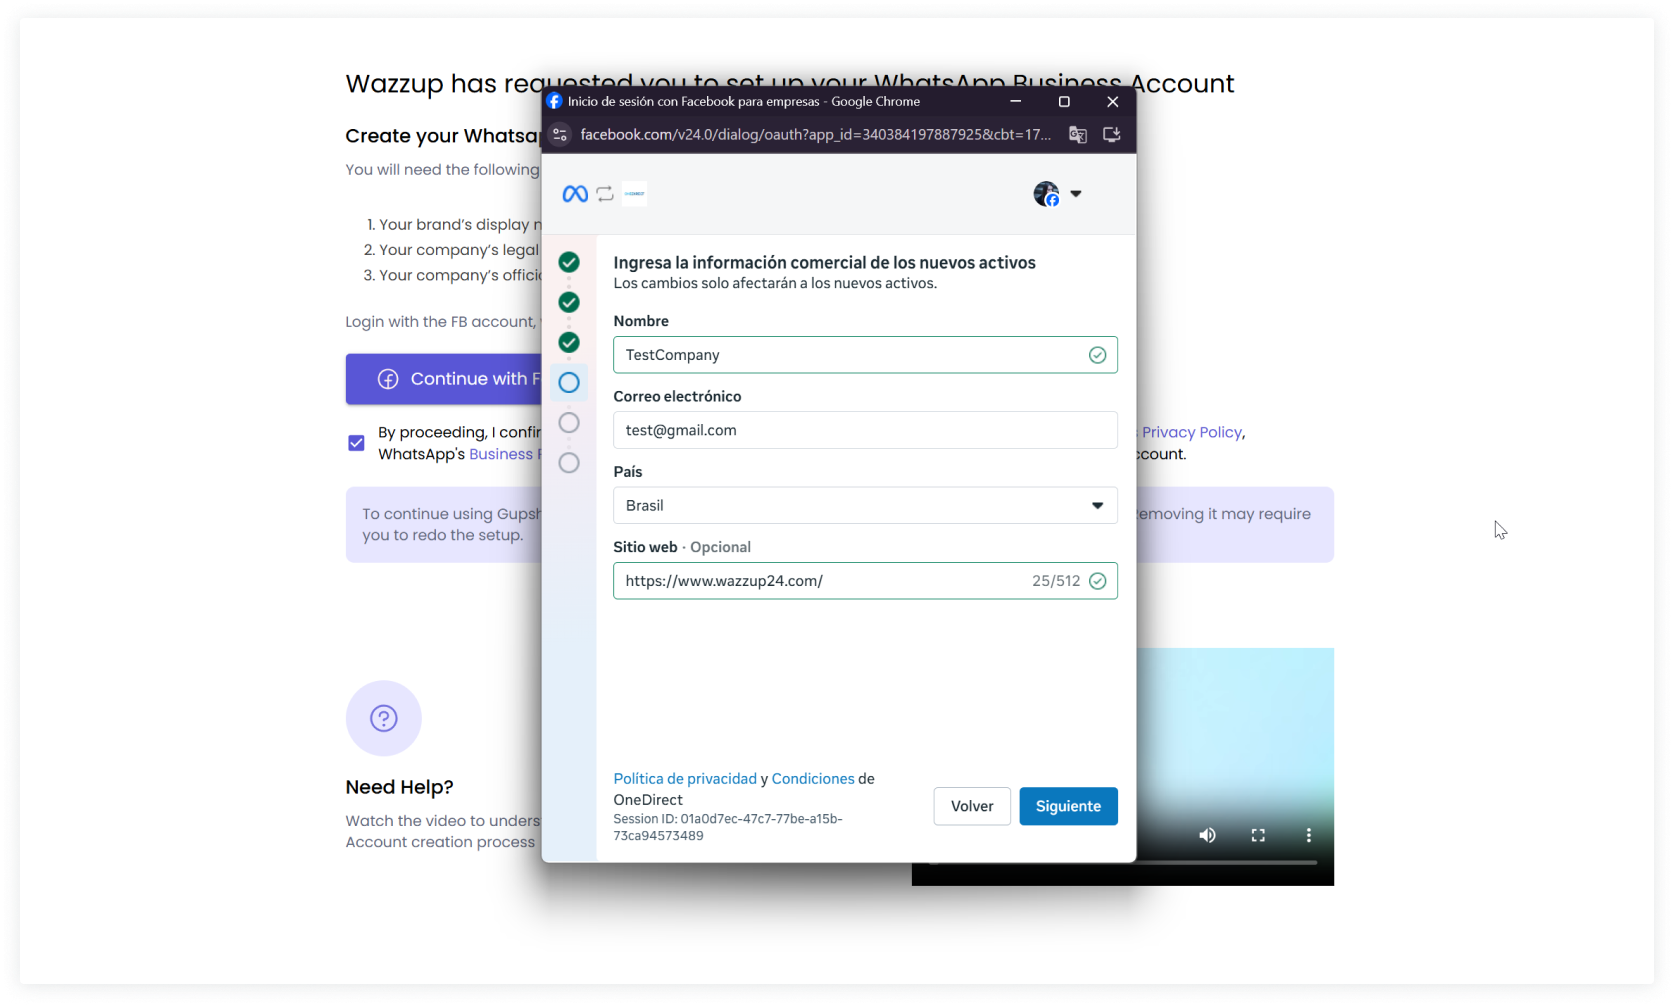Click the Siguiente button

pos(1068,806)
